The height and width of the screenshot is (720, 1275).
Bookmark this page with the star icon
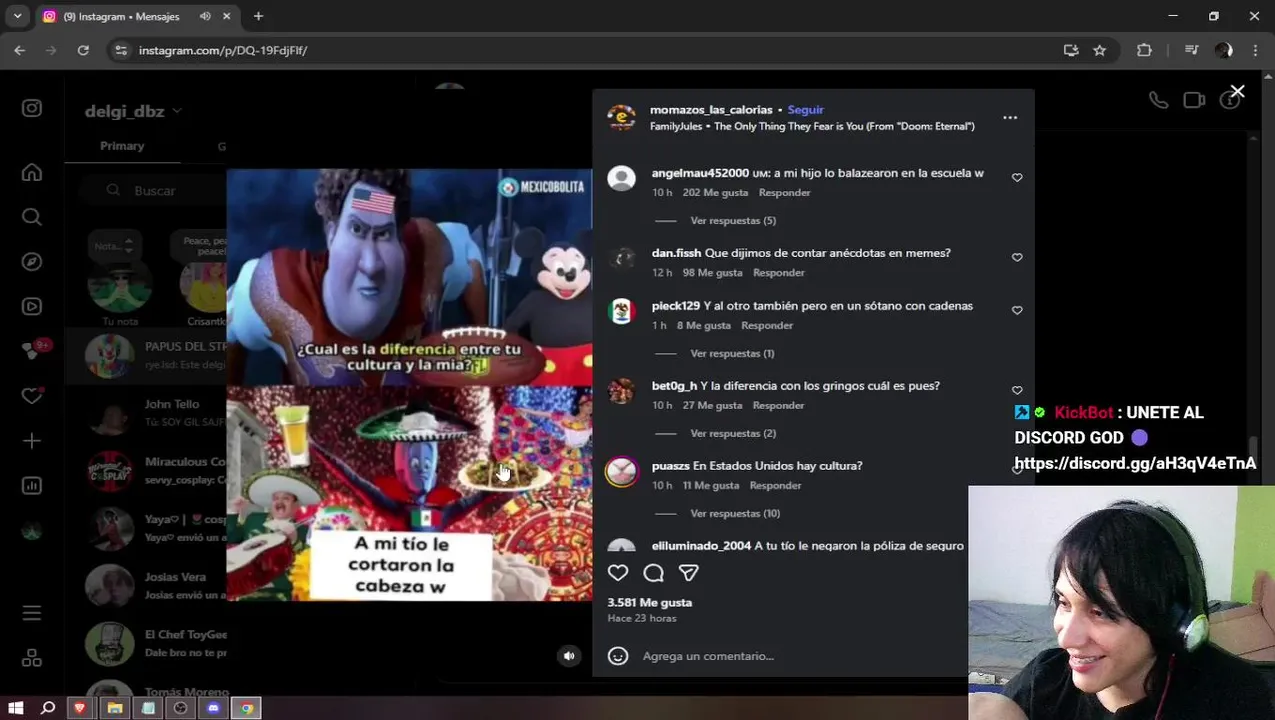(x=1100, y=50)
